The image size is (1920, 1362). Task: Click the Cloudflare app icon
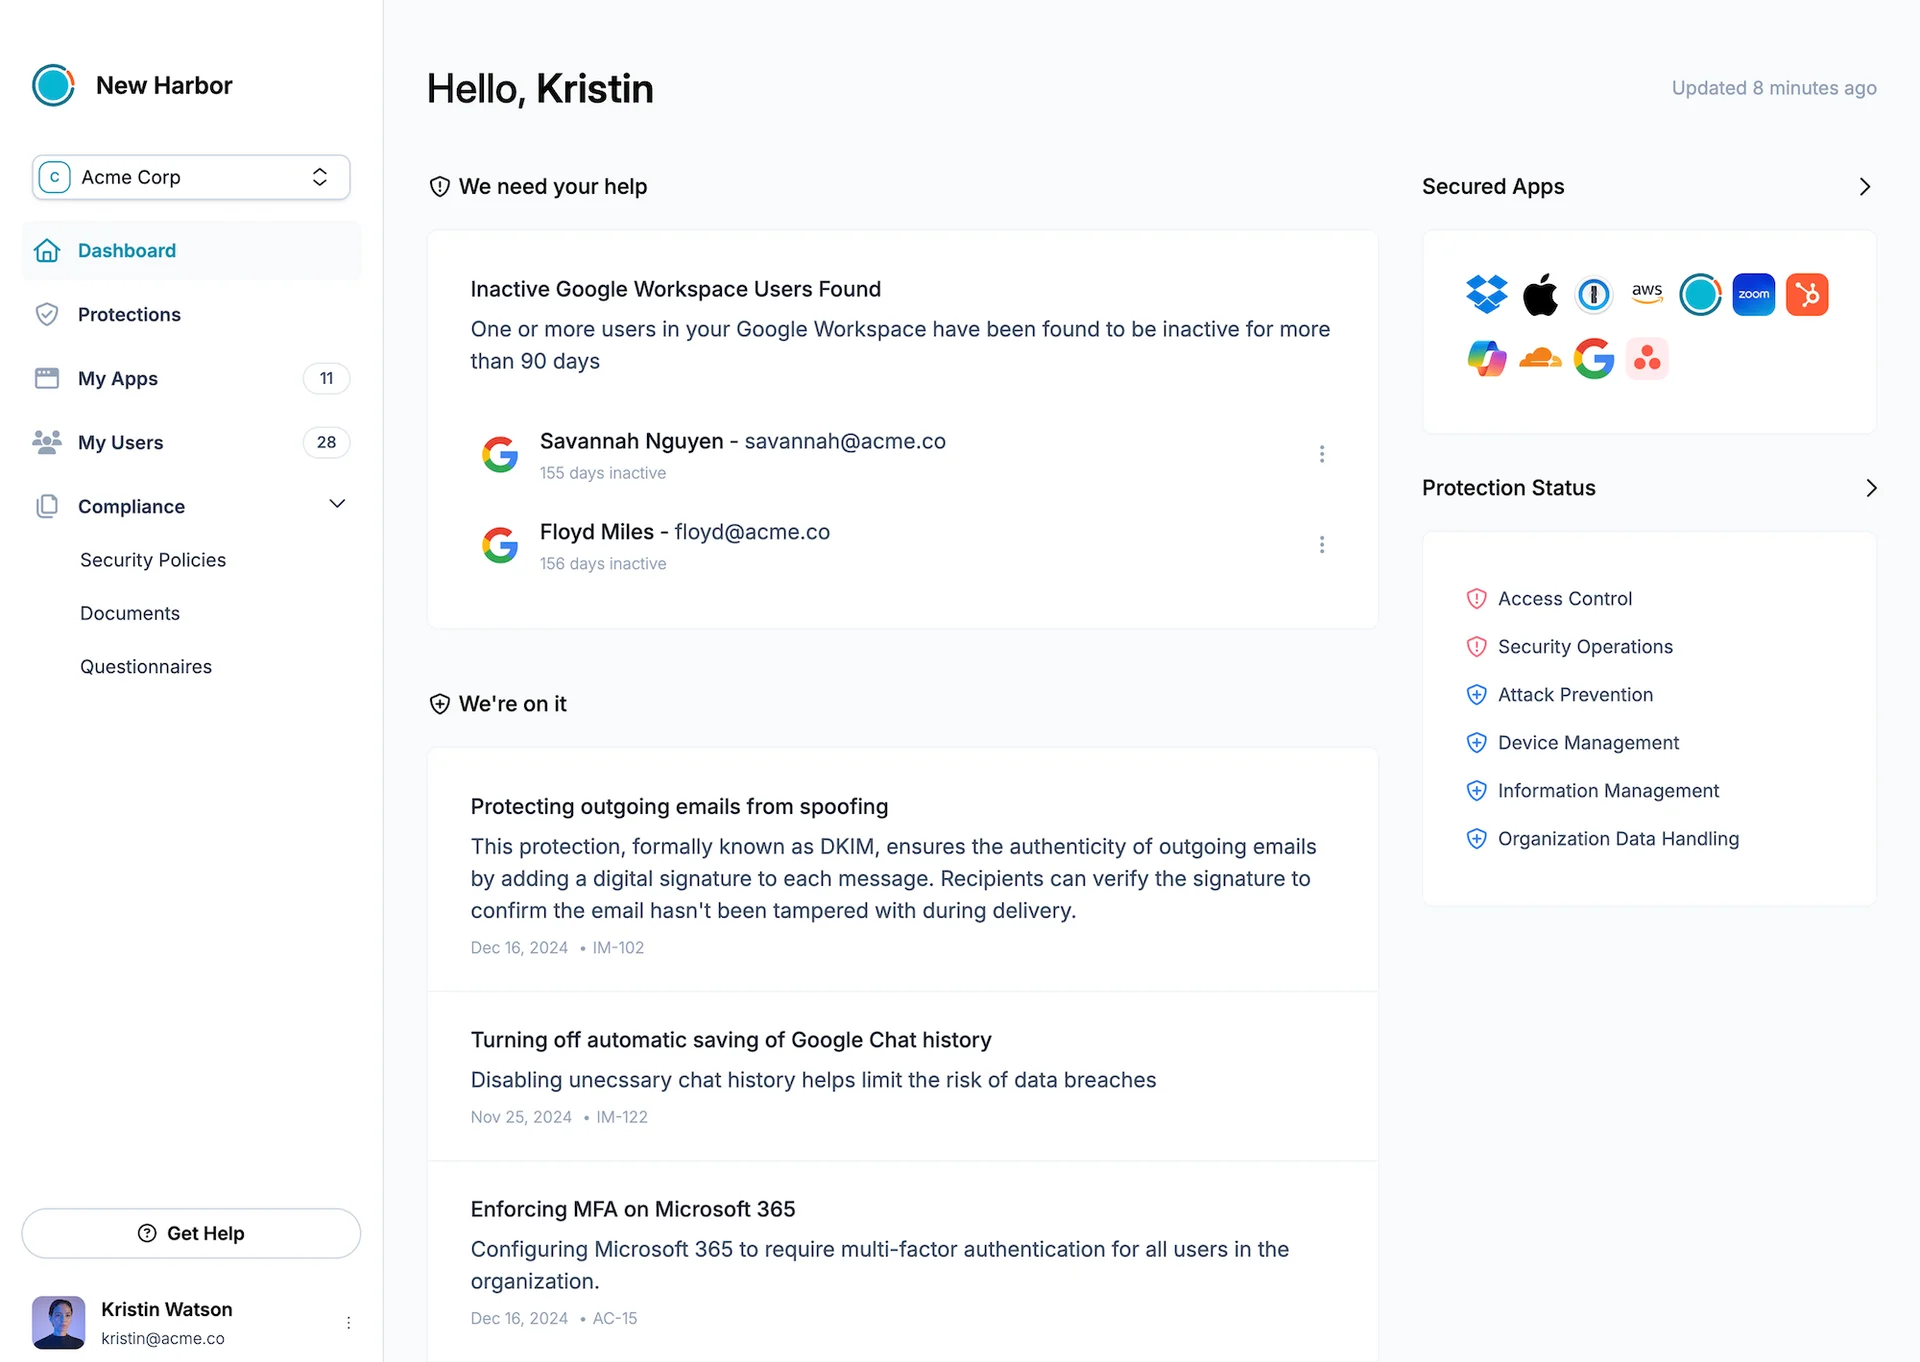tap(1540, 358)
